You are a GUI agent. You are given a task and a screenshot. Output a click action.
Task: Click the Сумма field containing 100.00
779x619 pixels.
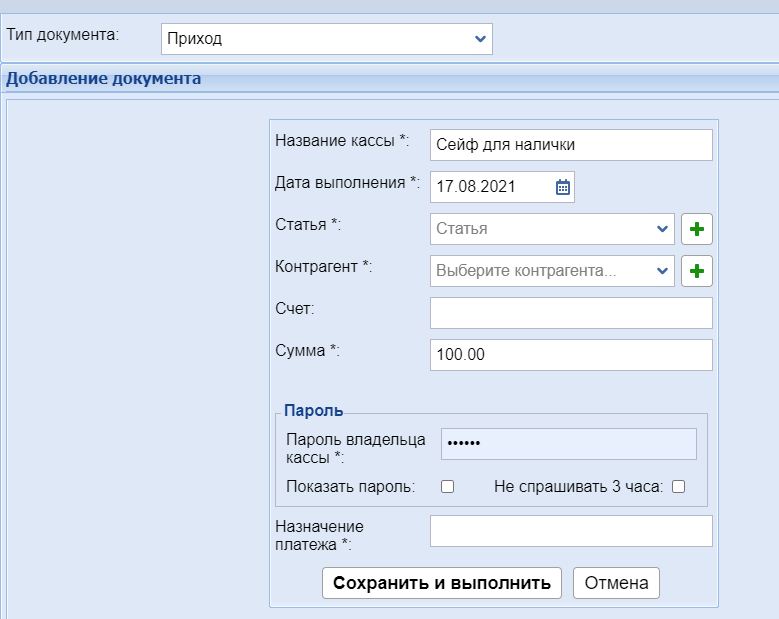tap(570, 355)
